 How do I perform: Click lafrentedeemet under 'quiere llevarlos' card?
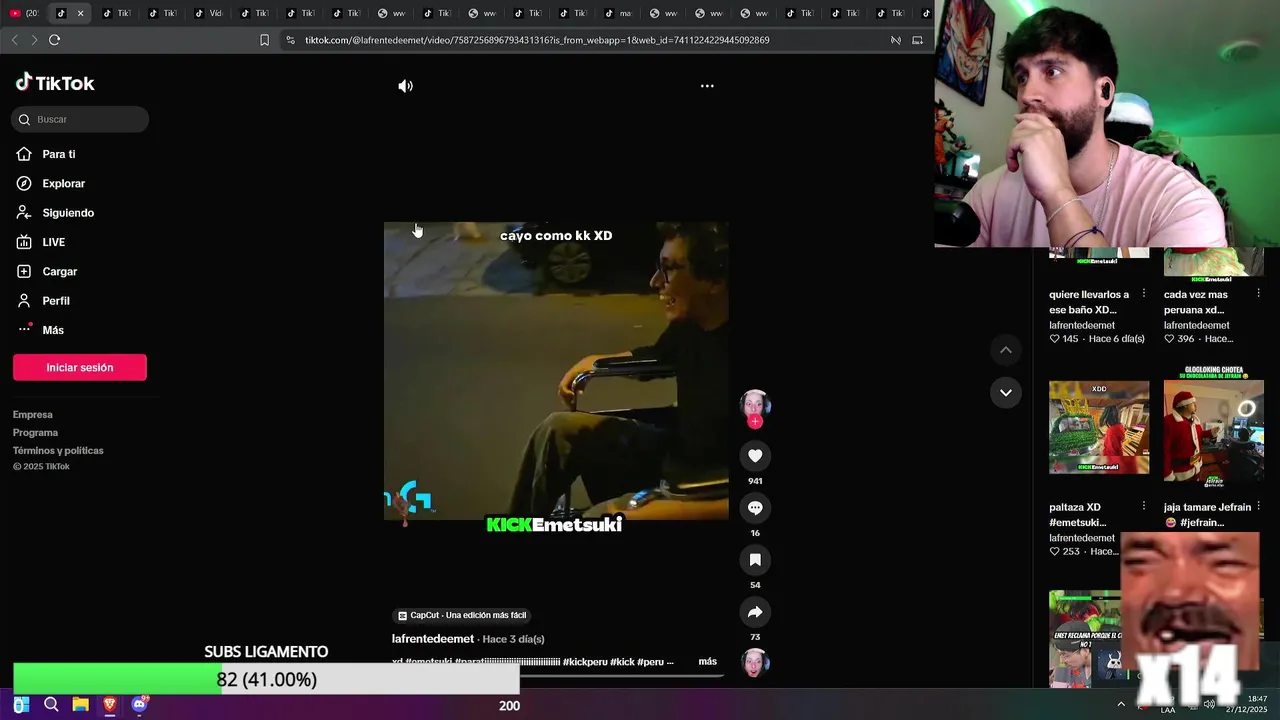1082,325
